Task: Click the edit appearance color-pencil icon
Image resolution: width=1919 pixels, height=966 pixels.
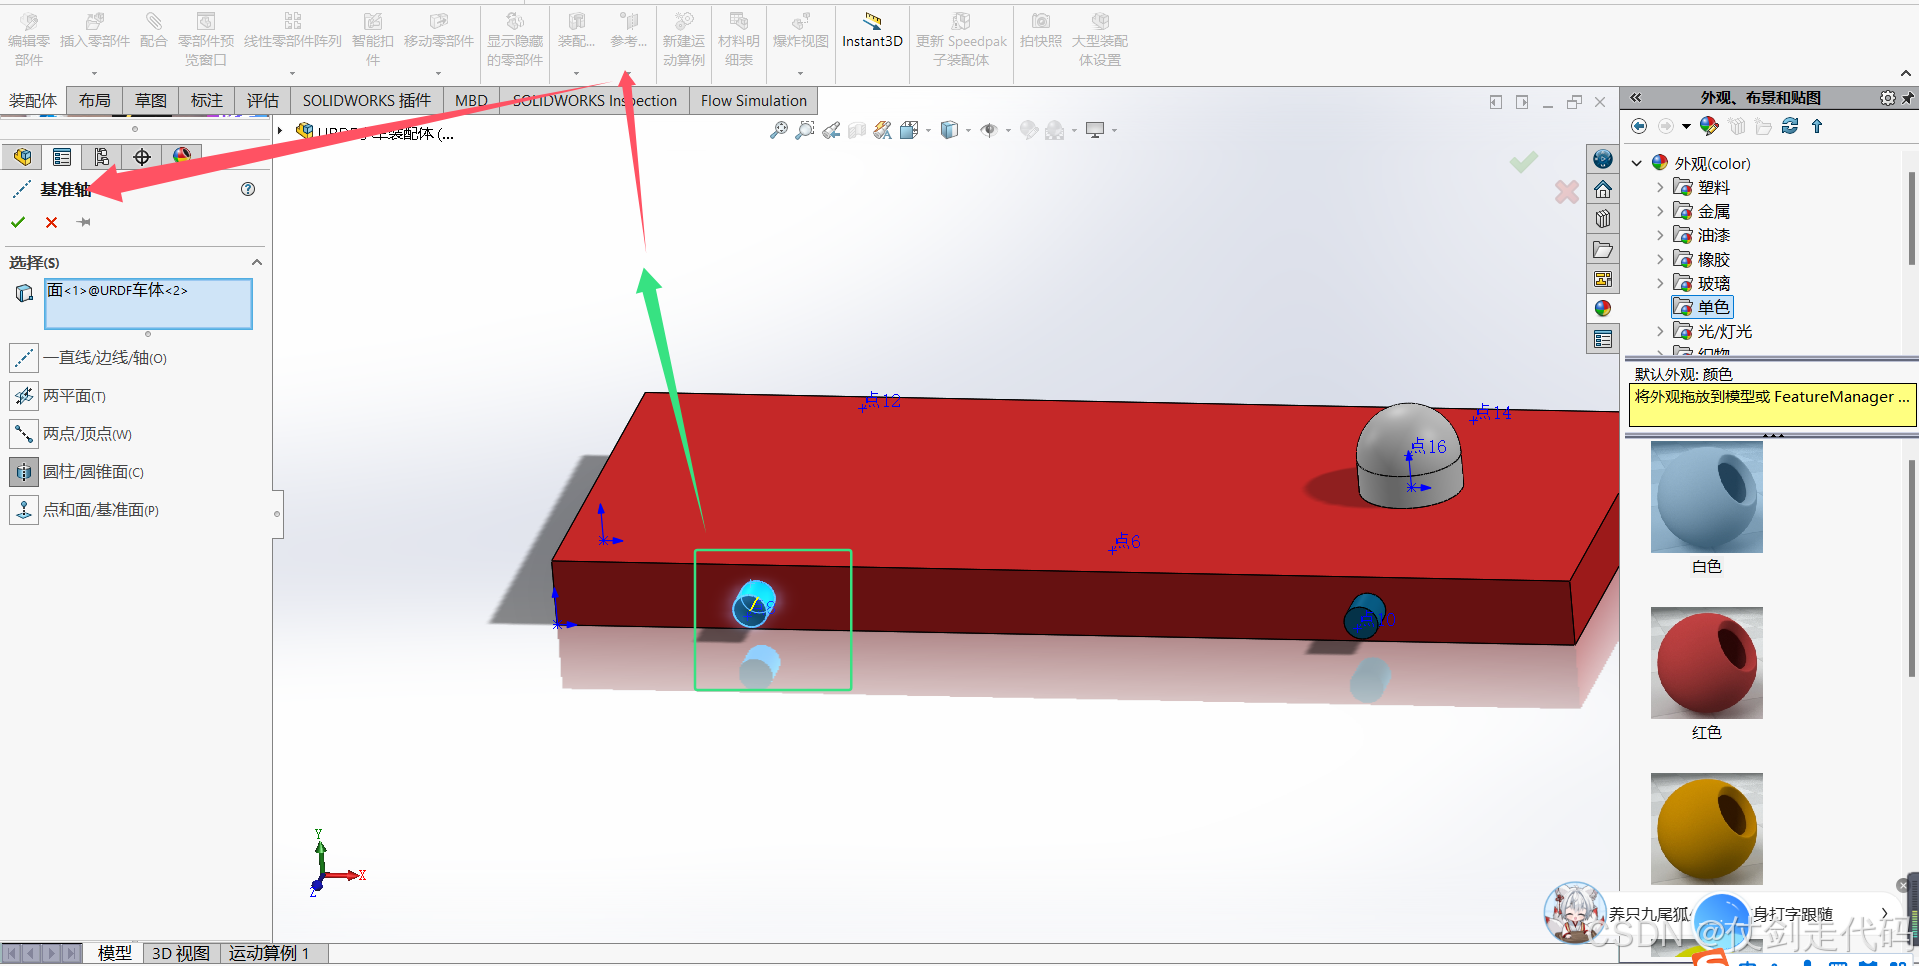Action: pyautogui.click(x=1709, y=126)
